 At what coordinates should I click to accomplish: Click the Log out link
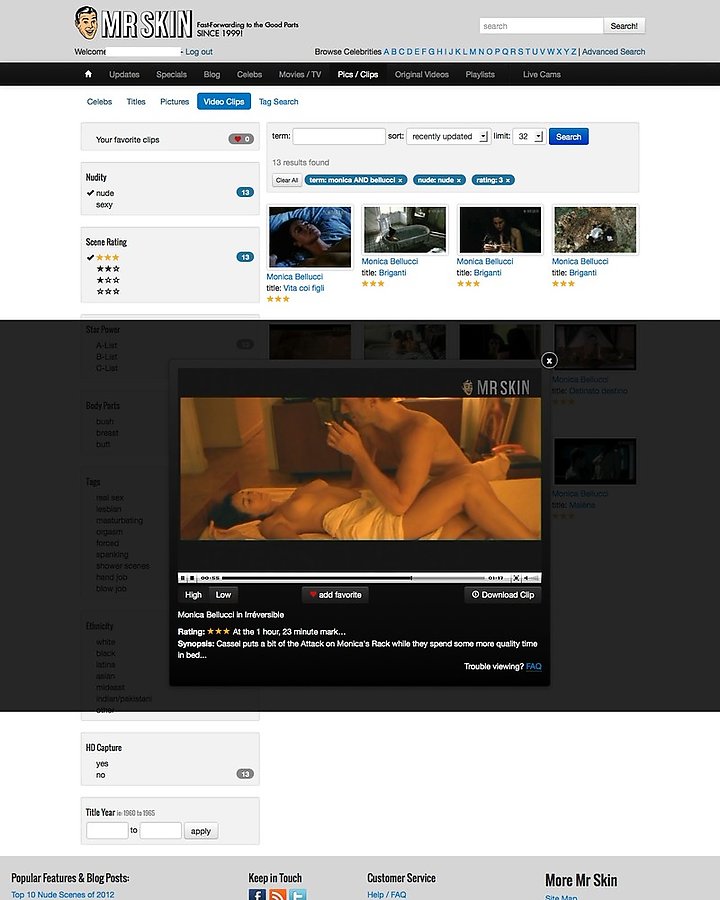tap(199, 52)
